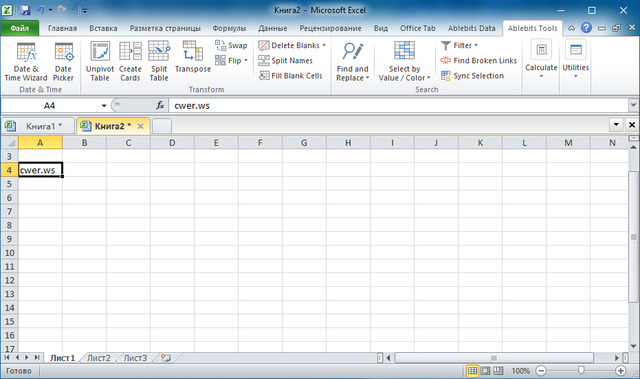The image size is (640, 379).
Task: Click the vertical scrollbar down arrow
Action: coord(633,347)
